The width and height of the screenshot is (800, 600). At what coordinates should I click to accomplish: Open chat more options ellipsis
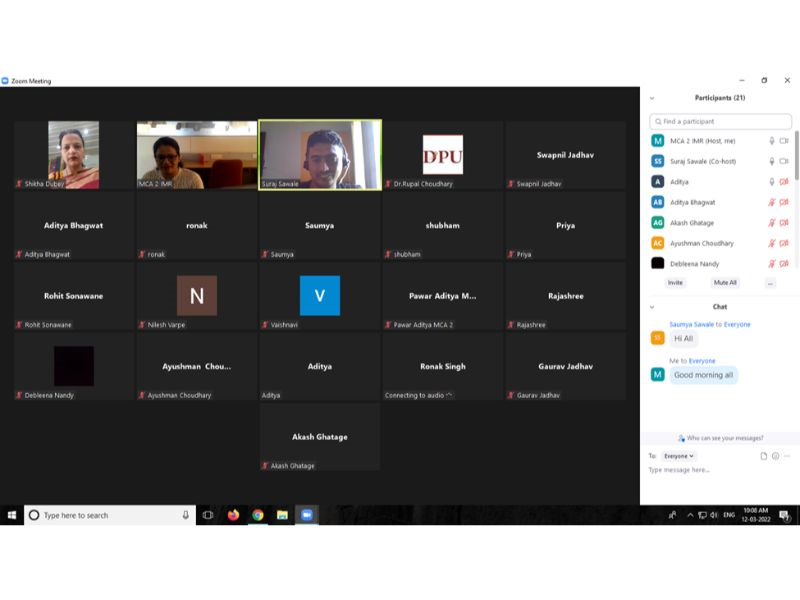tap(787, 456)
